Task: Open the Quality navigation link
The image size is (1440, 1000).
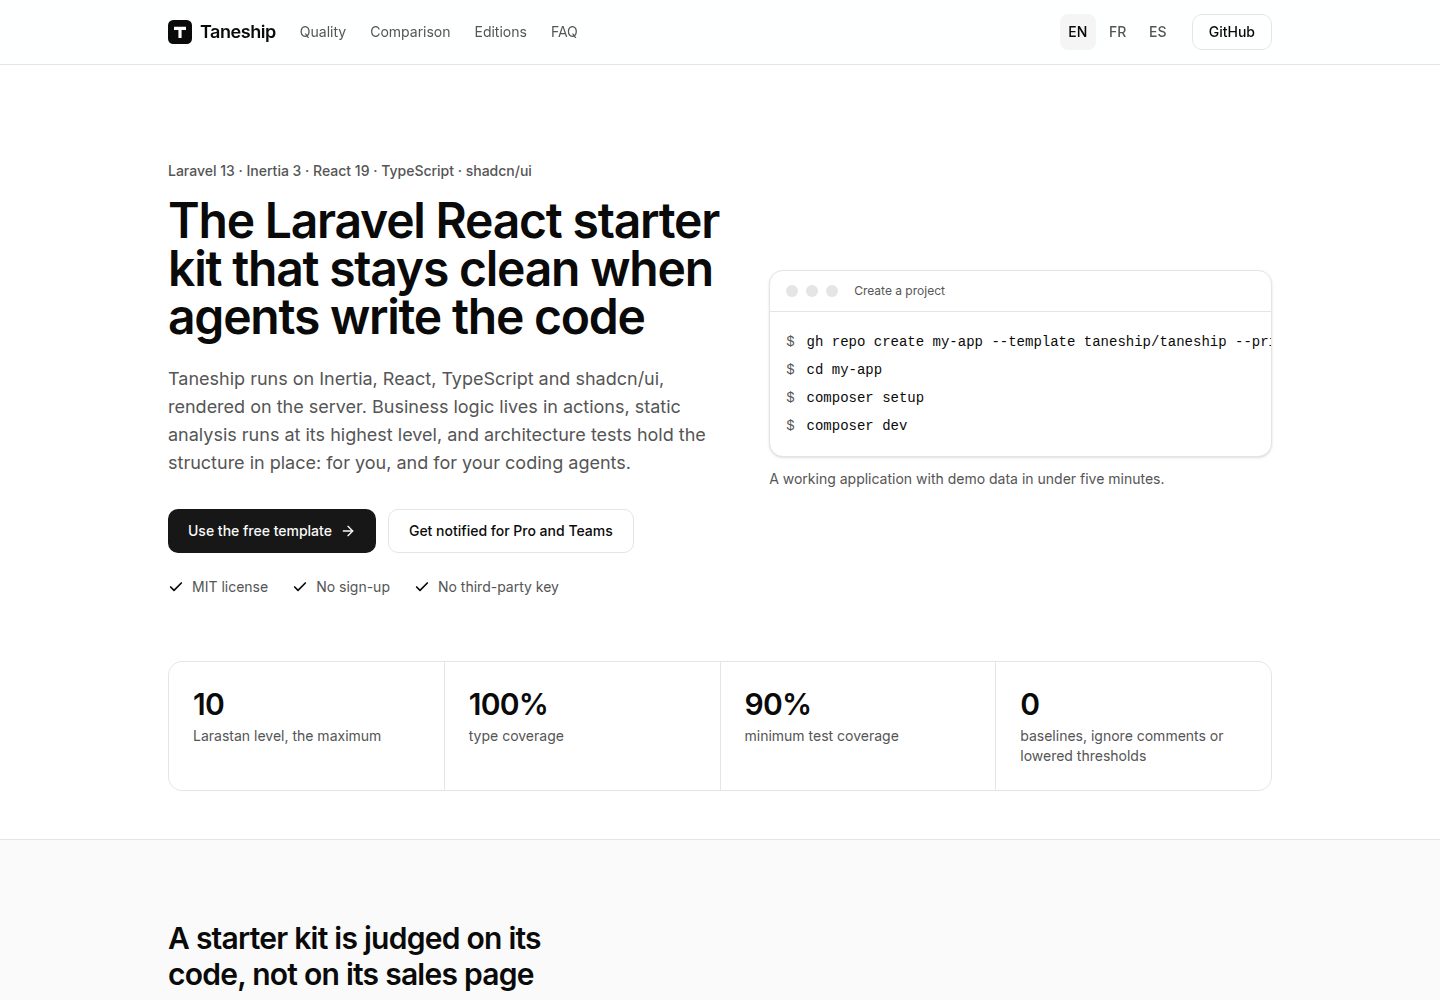Action: coord(323,32)
